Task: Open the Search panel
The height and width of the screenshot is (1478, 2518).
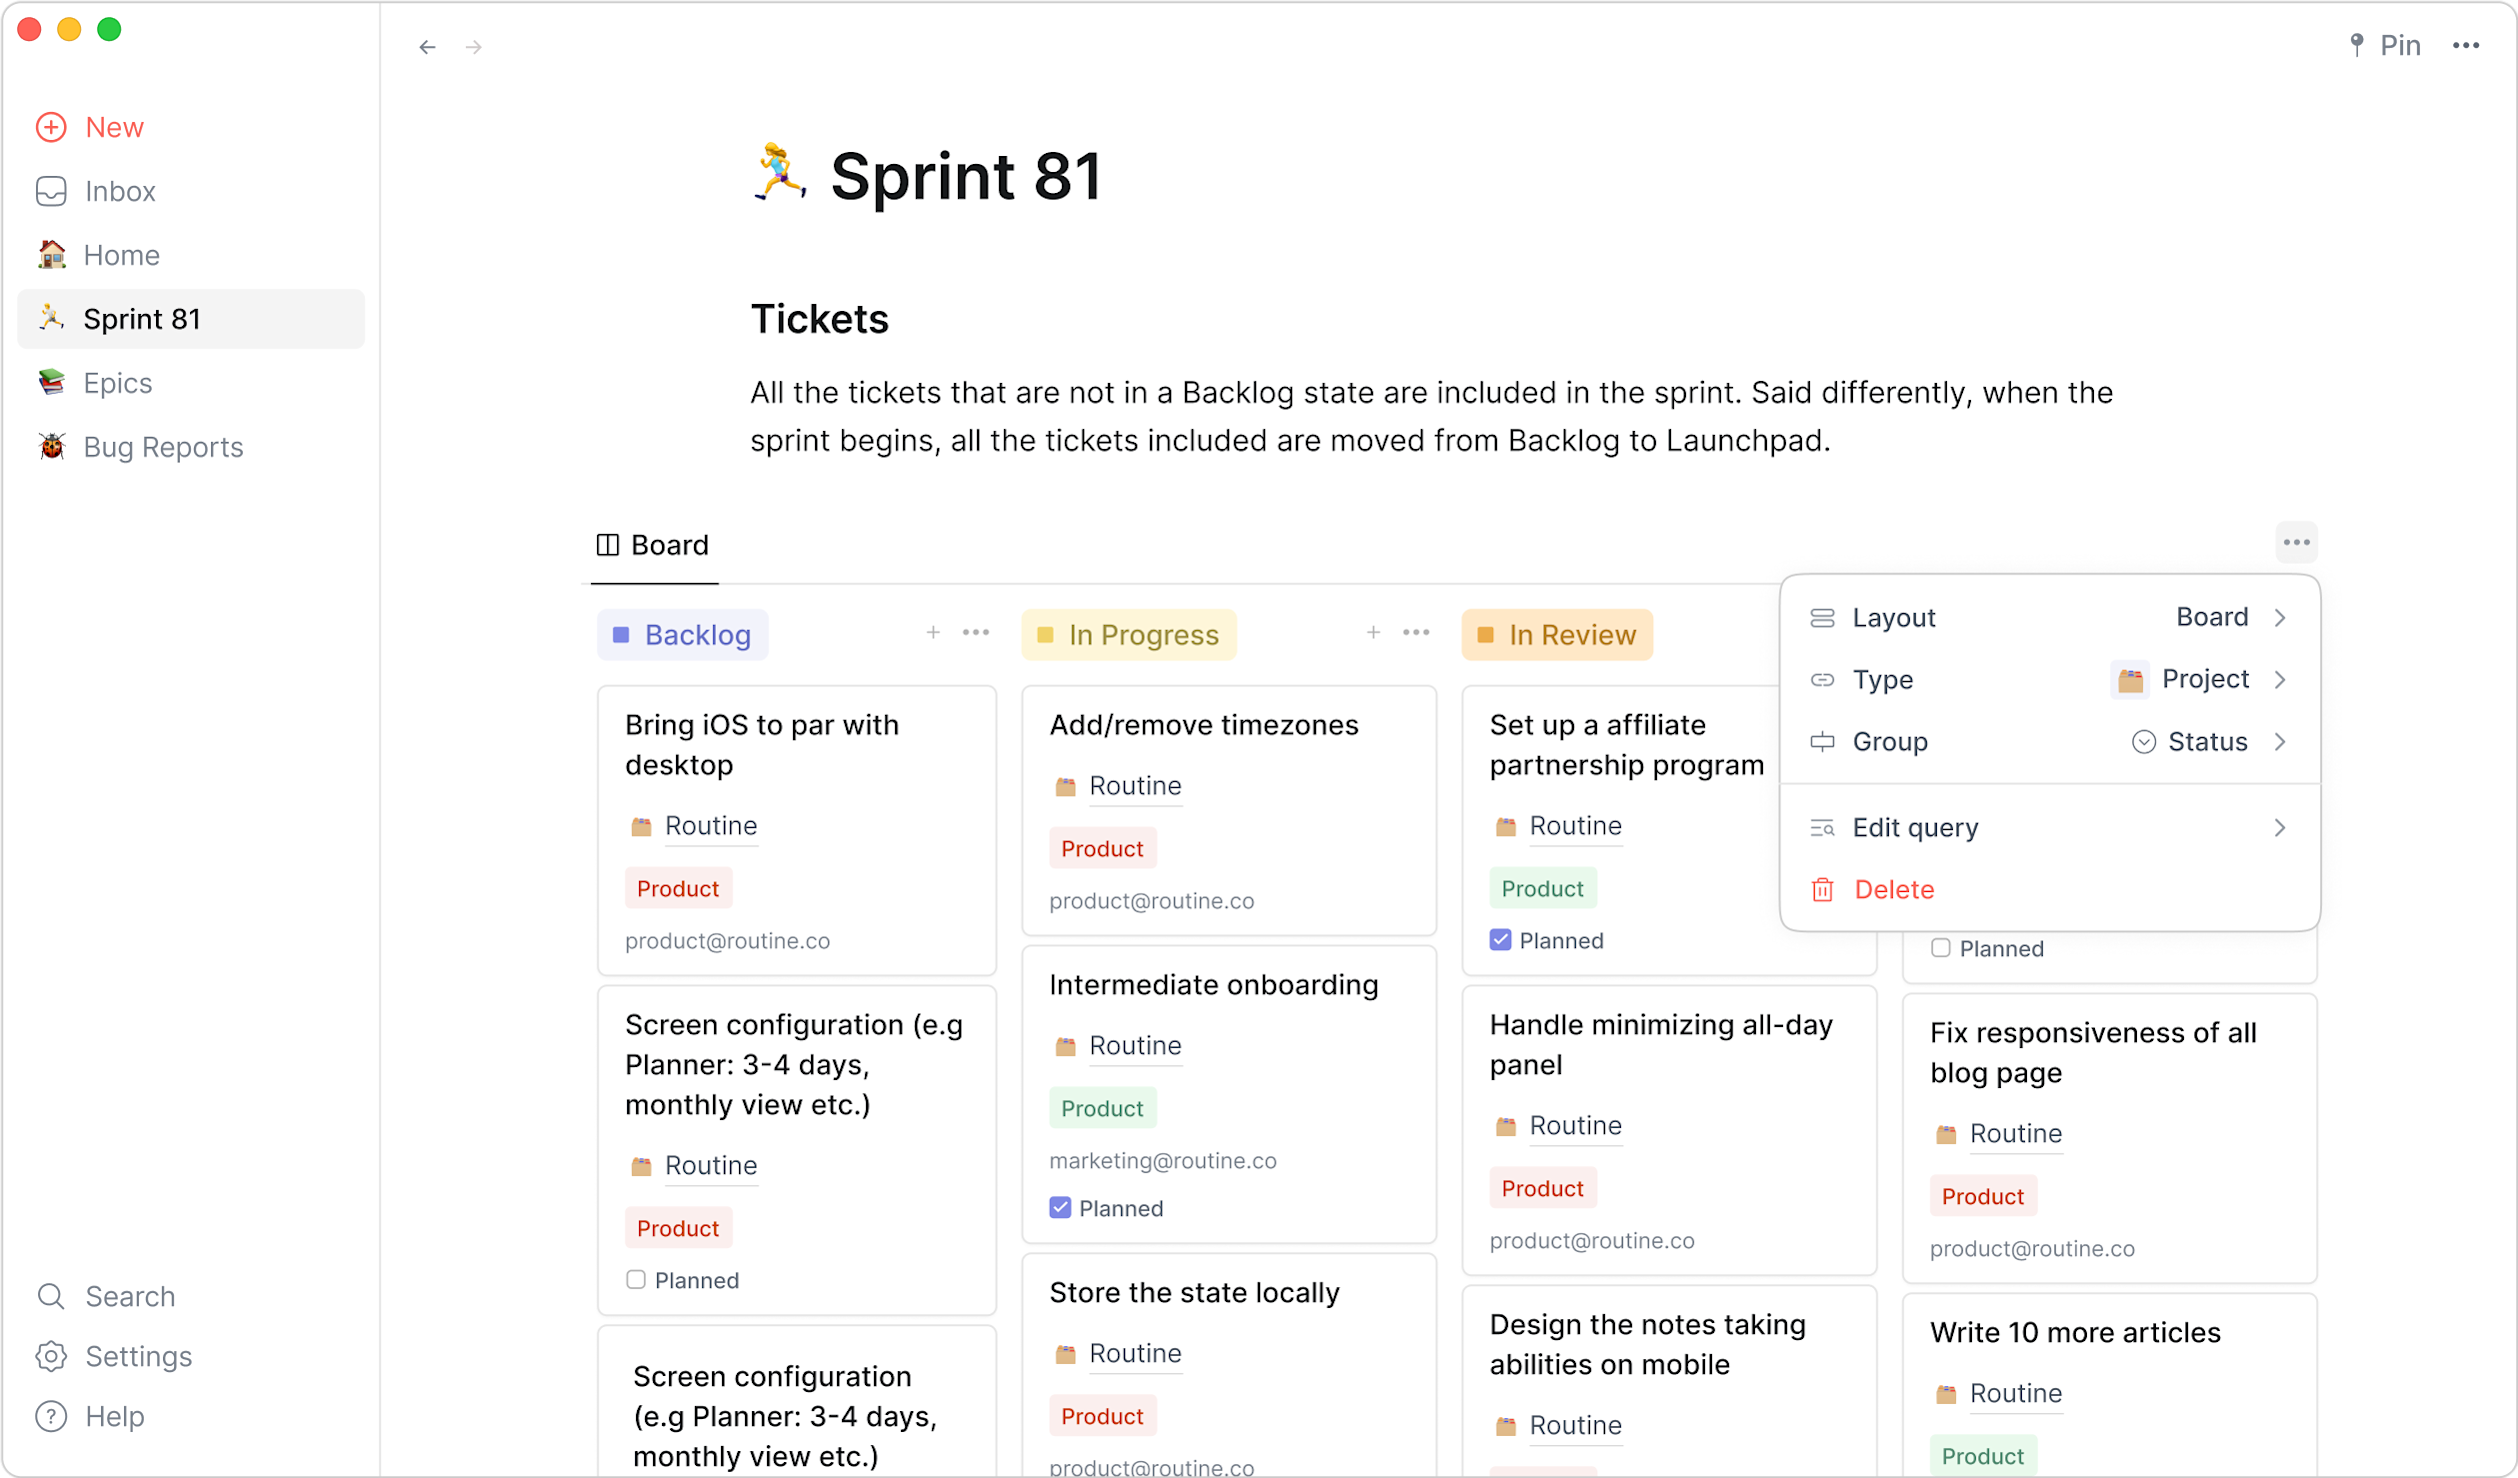Action: click(x=129, y=1296)
